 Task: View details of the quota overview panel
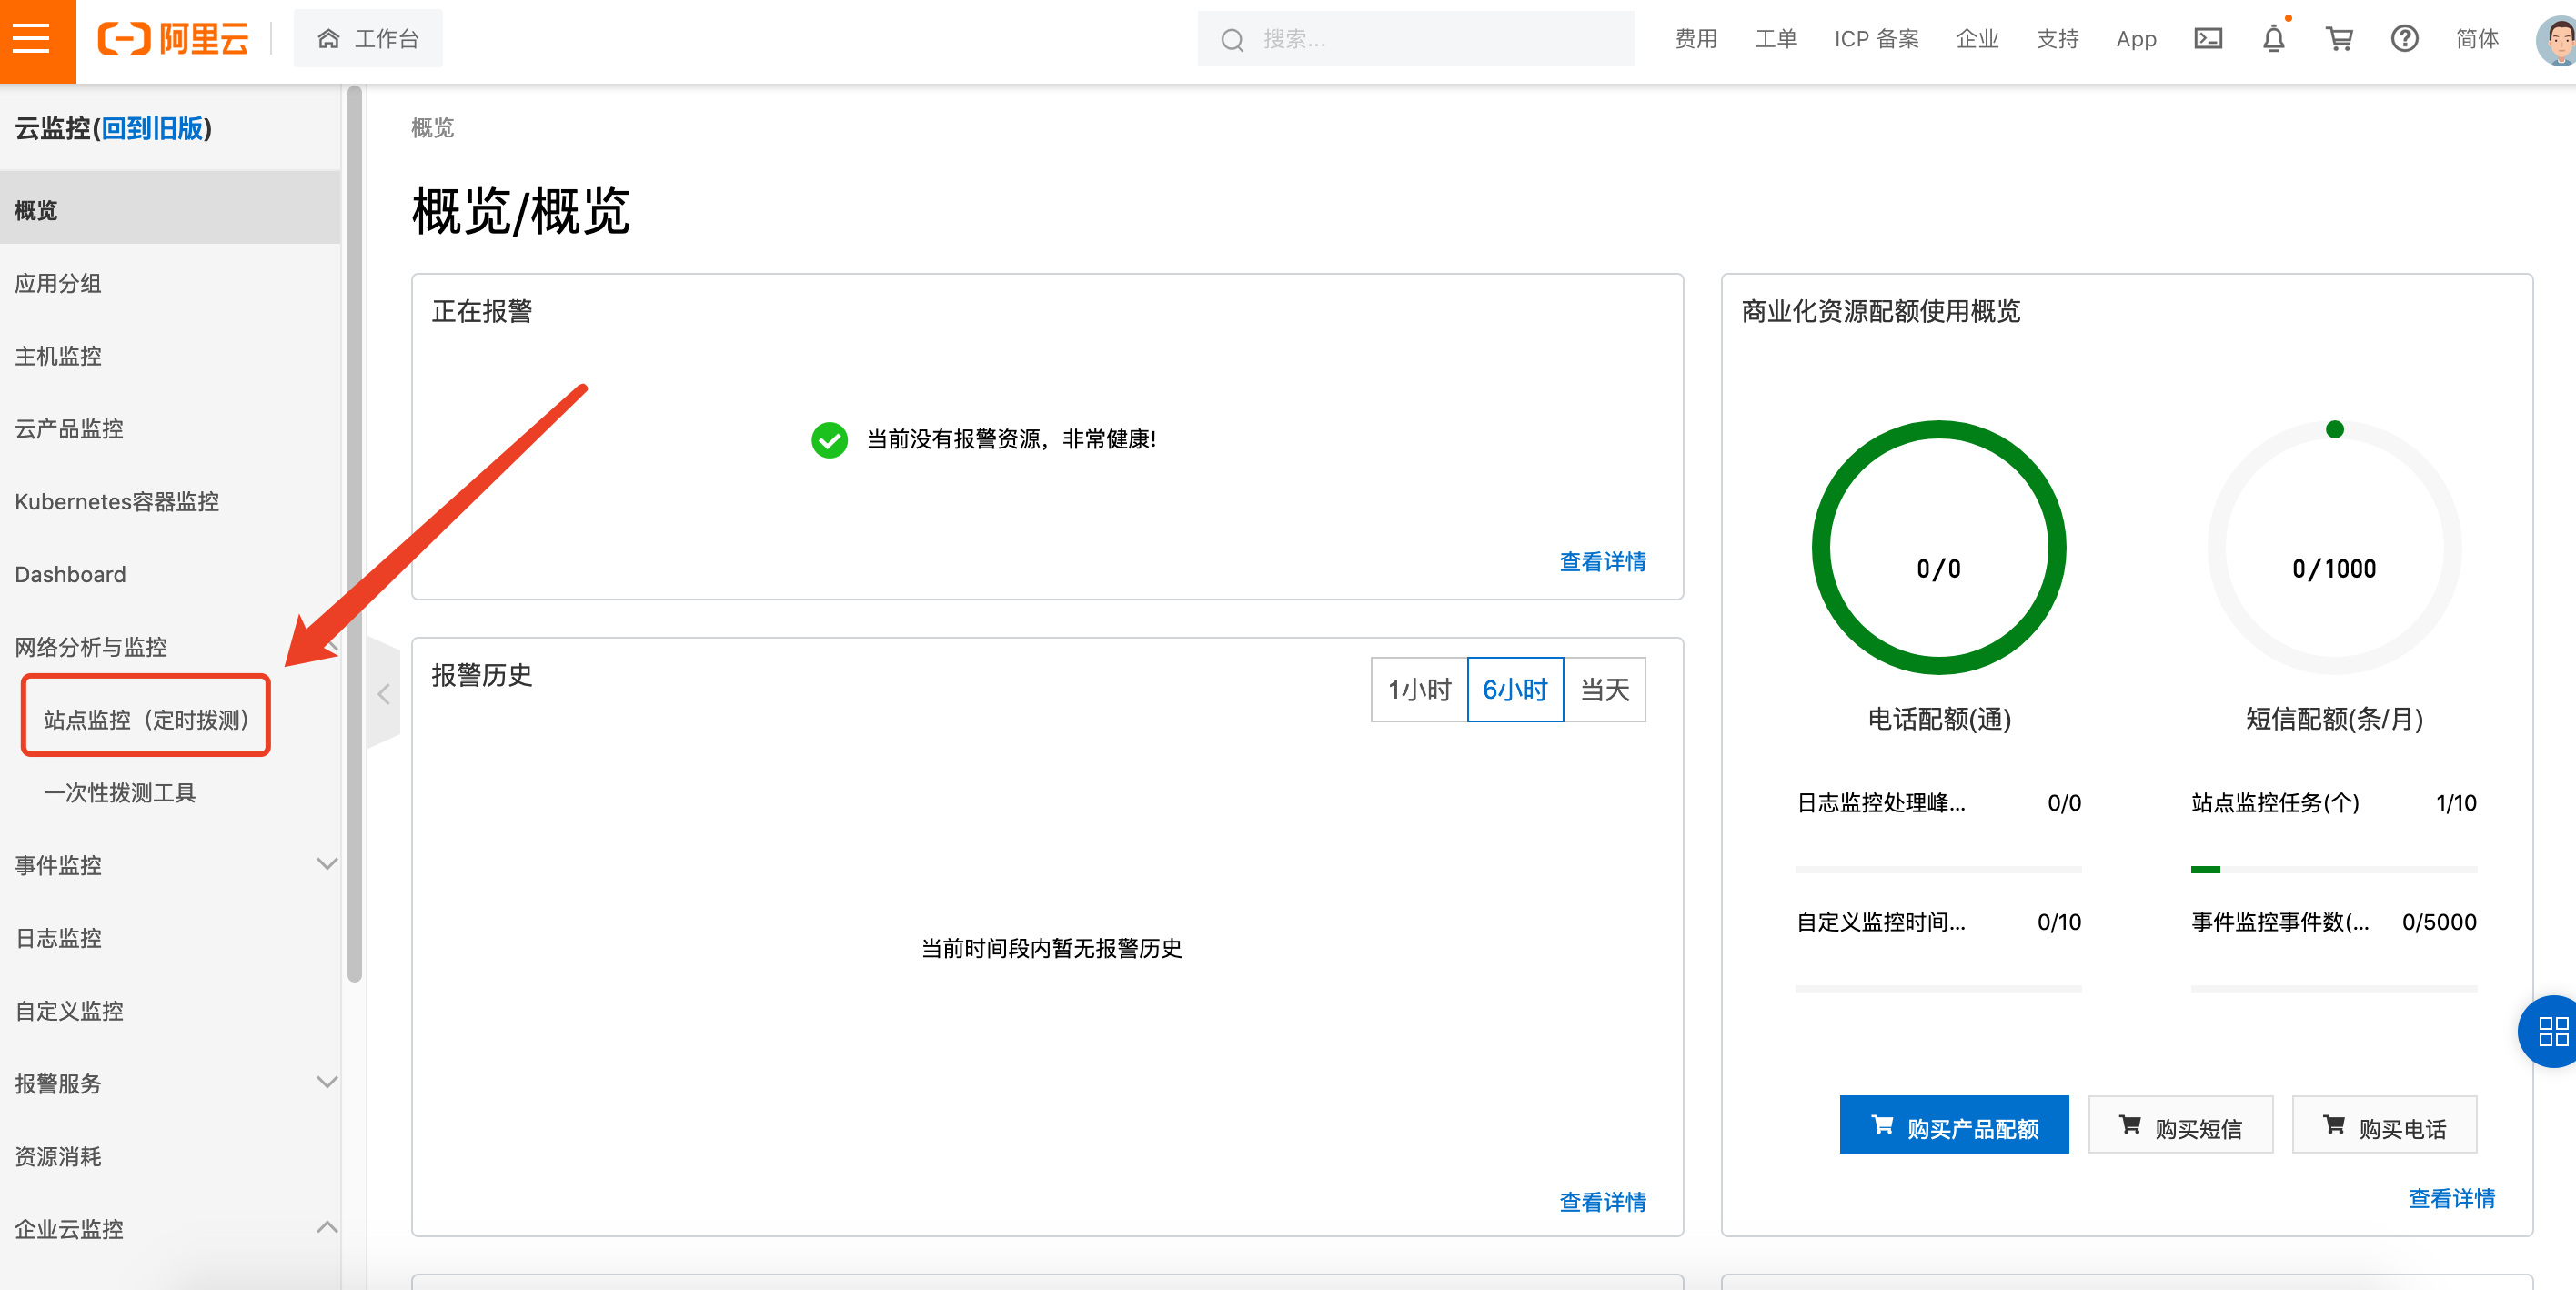(2451, 1198)
